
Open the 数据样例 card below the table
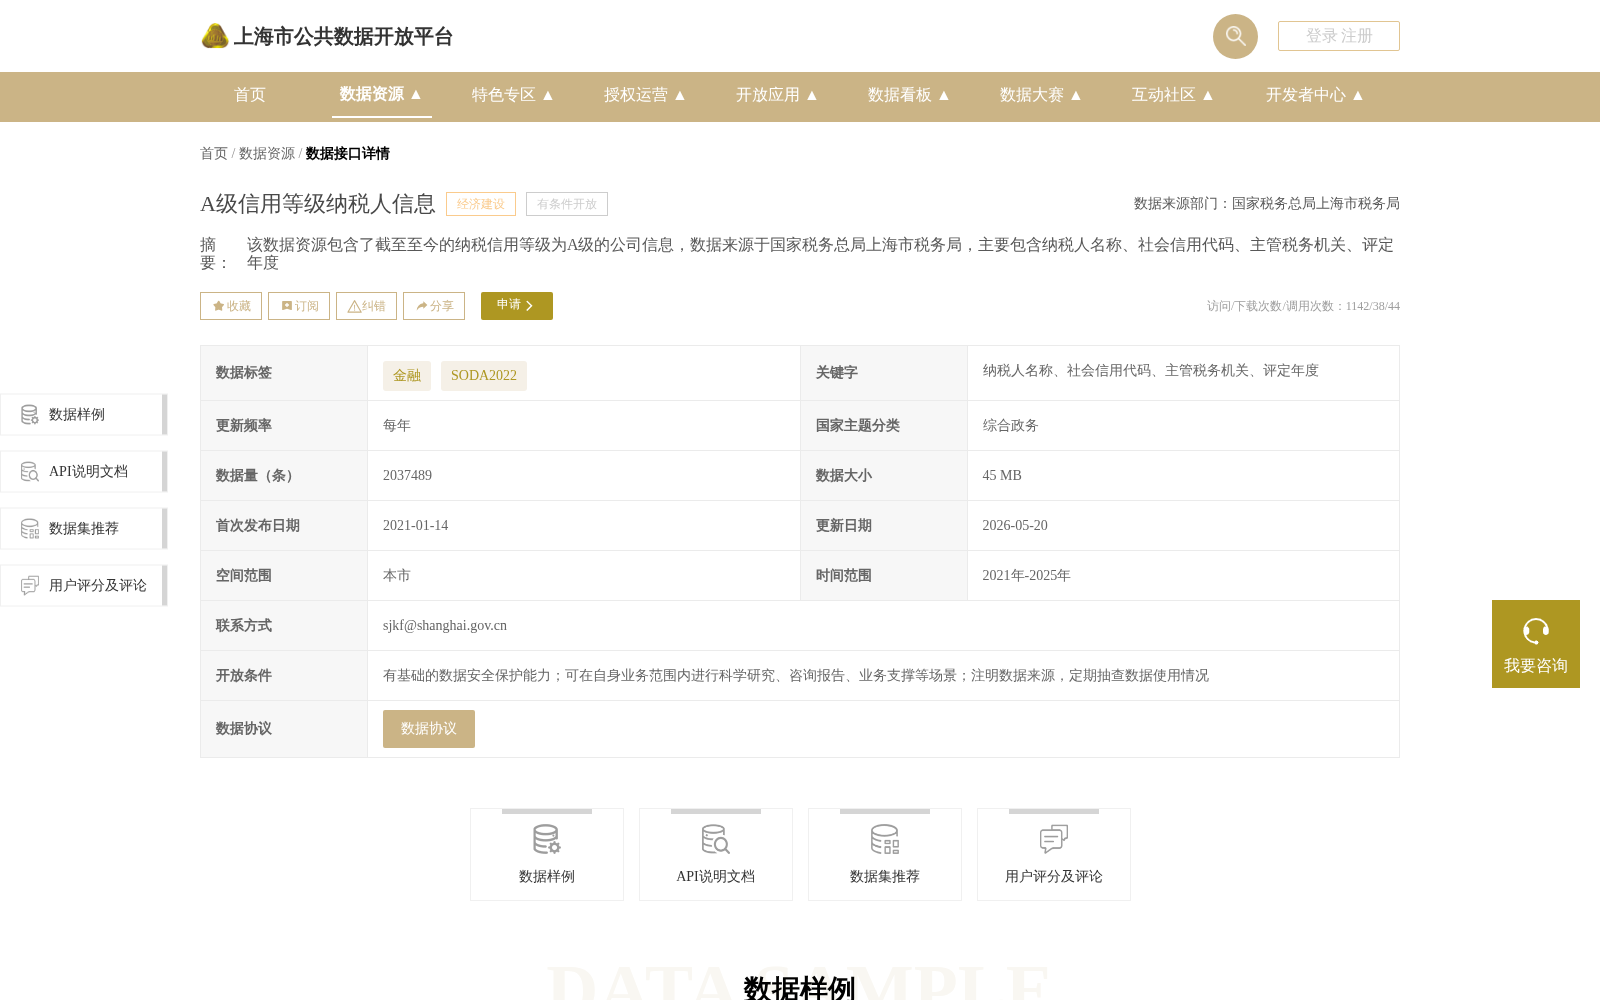547,855
